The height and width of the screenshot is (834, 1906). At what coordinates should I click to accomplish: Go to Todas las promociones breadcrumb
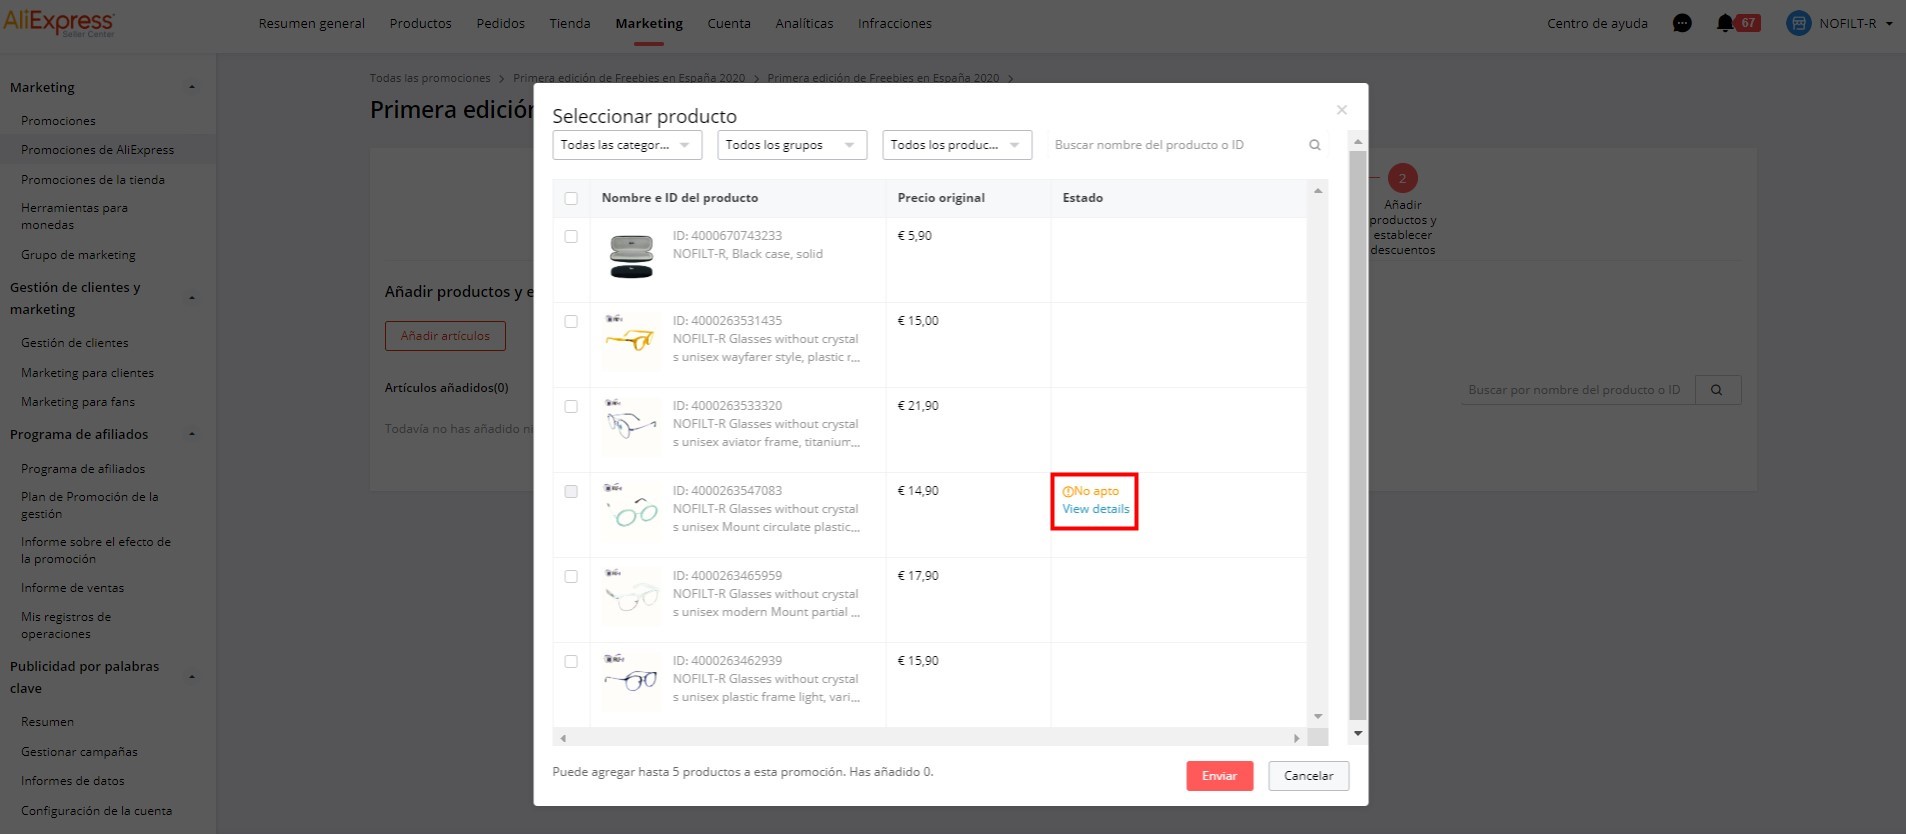click(430, 78)
